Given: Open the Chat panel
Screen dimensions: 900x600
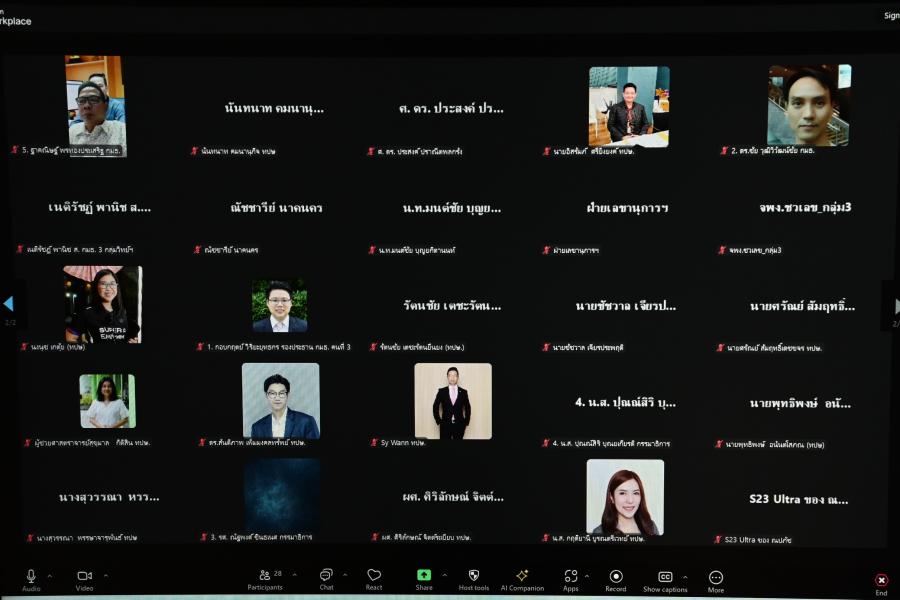Looking at the screenshot, I should tap(326, 576).
